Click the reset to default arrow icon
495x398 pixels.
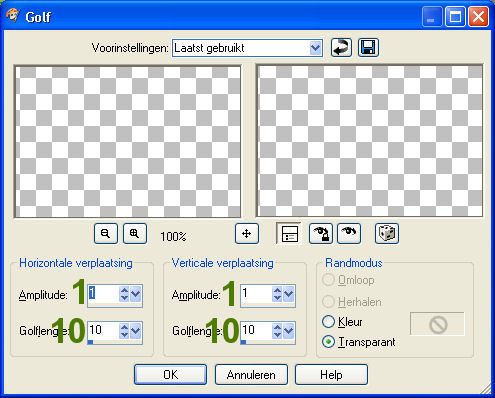pyautogui.click(x=341, y=47)
